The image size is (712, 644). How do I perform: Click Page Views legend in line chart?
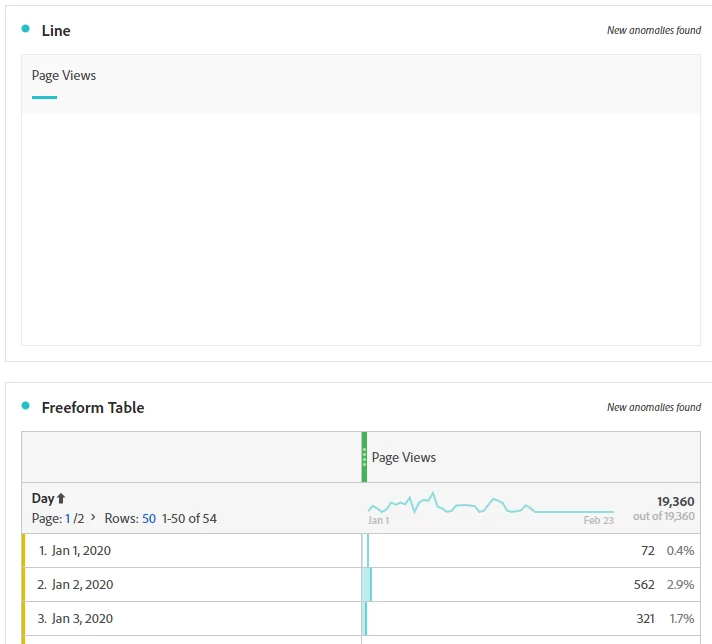(64, 75)
